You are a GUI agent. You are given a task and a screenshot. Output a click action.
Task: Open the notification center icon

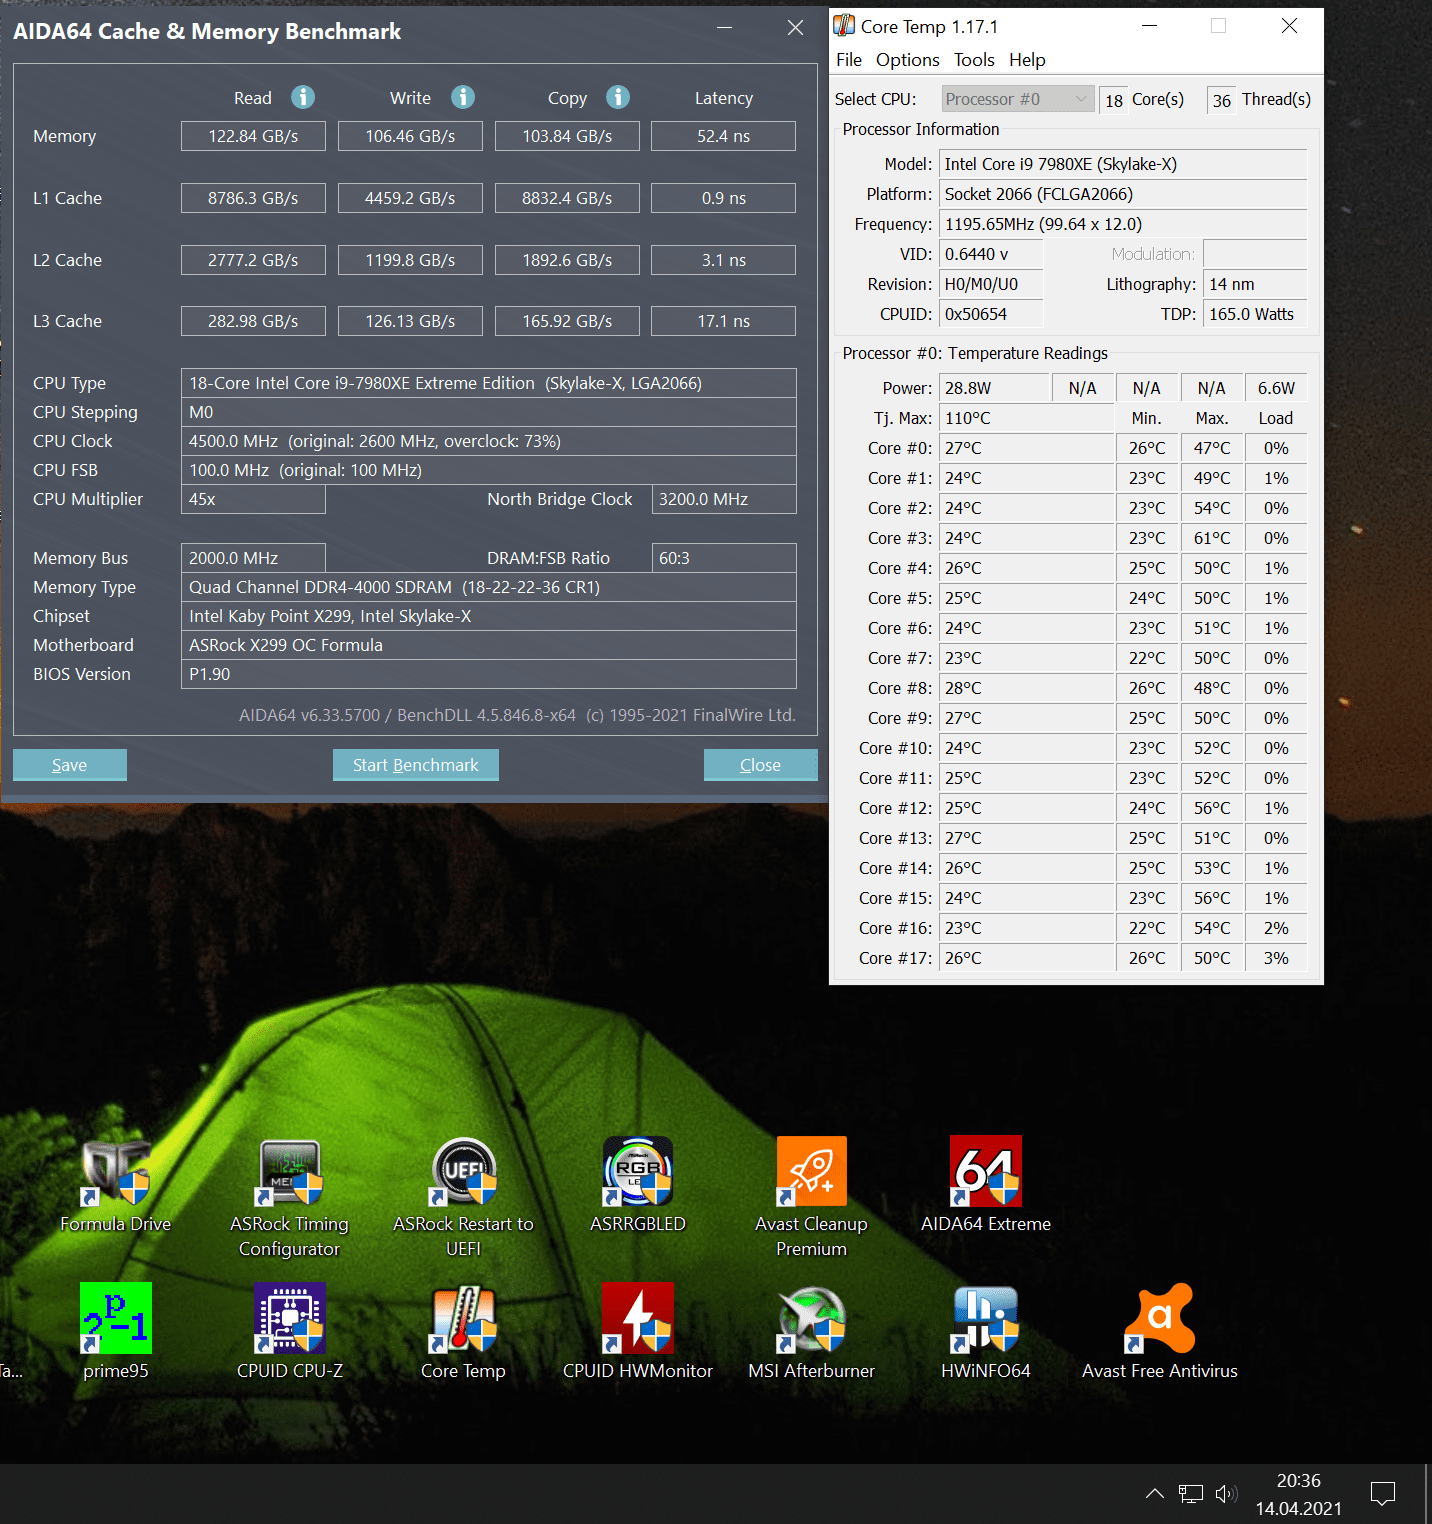[1383, 1494]
